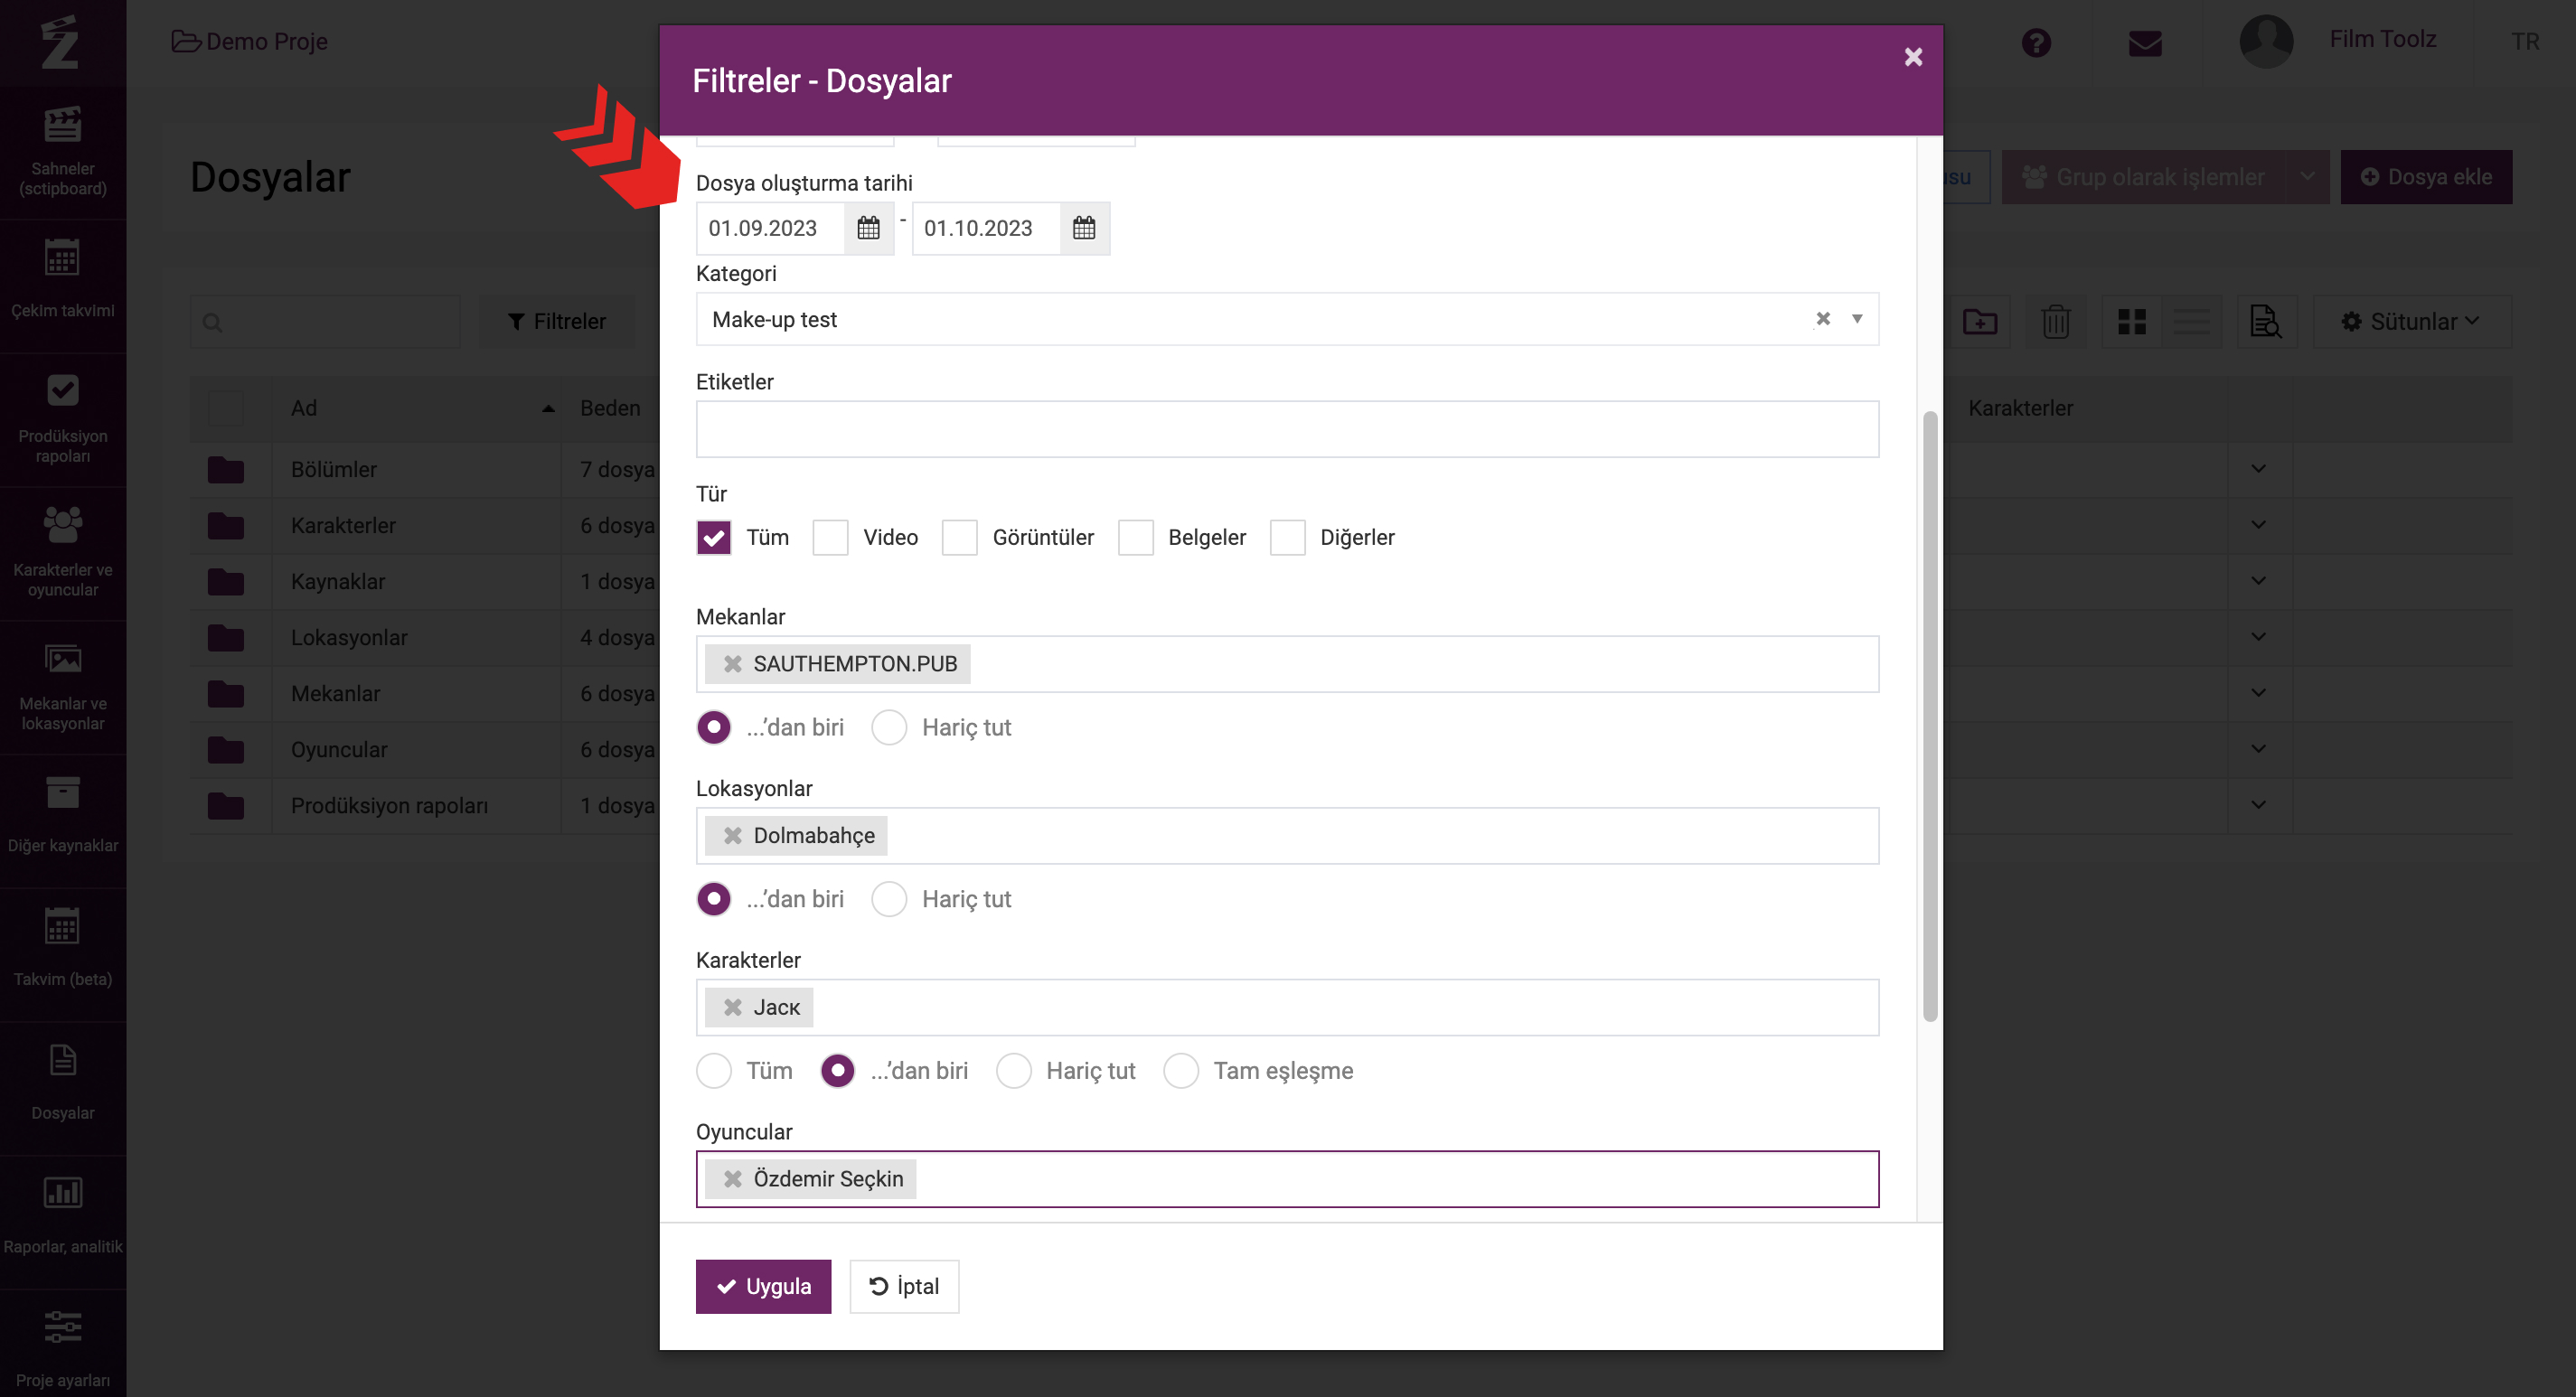The height and width of the screenshot is (1397, 2576).
Task: Click the document search icon
Action: coord(2266,321)
